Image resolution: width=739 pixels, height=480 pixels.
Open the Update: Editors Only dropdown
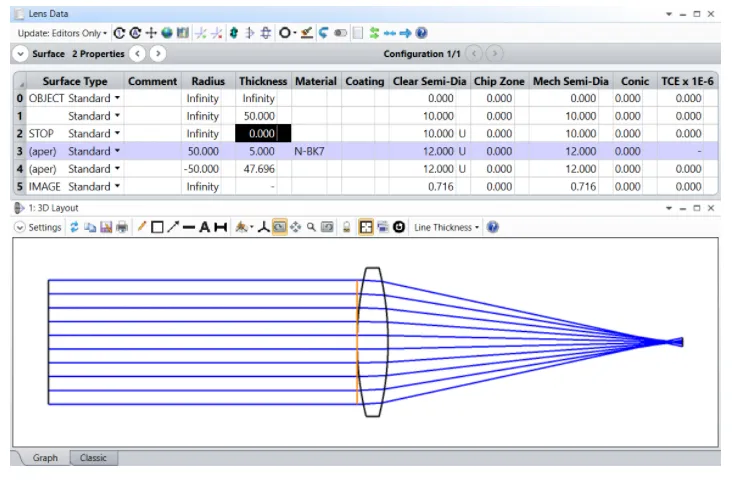click(62, 34)
